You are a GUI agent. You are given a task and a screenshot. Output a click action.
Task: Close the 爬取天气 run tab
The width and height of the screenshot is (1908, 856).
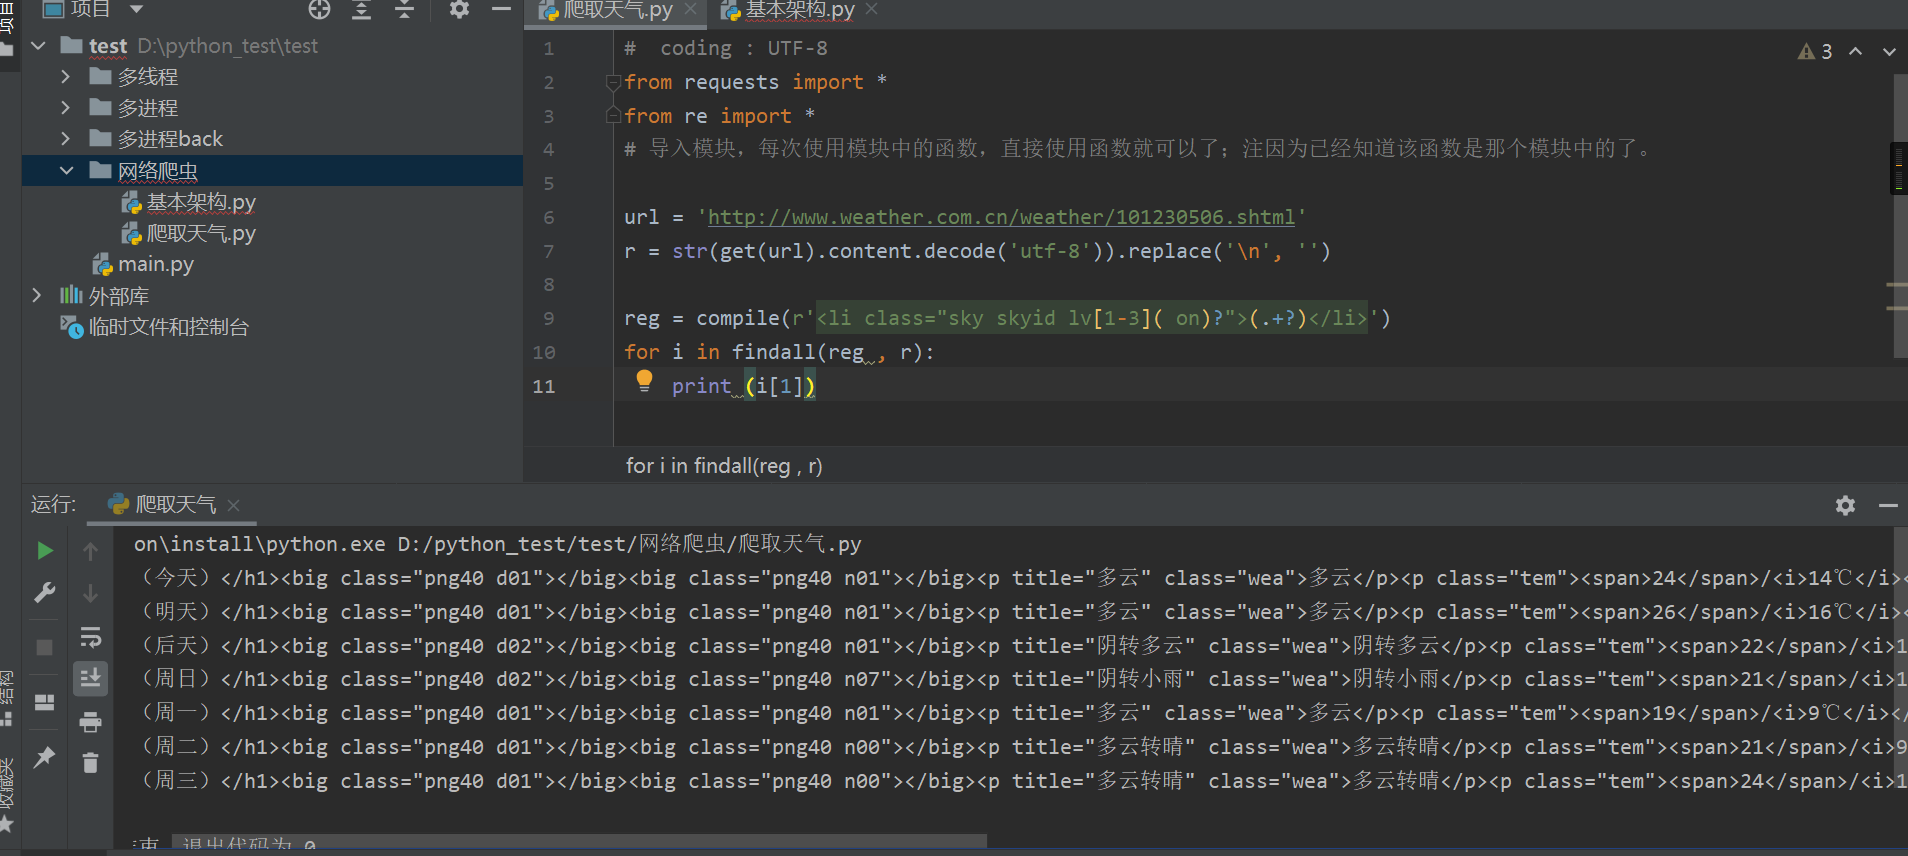[x=233, y=506]
